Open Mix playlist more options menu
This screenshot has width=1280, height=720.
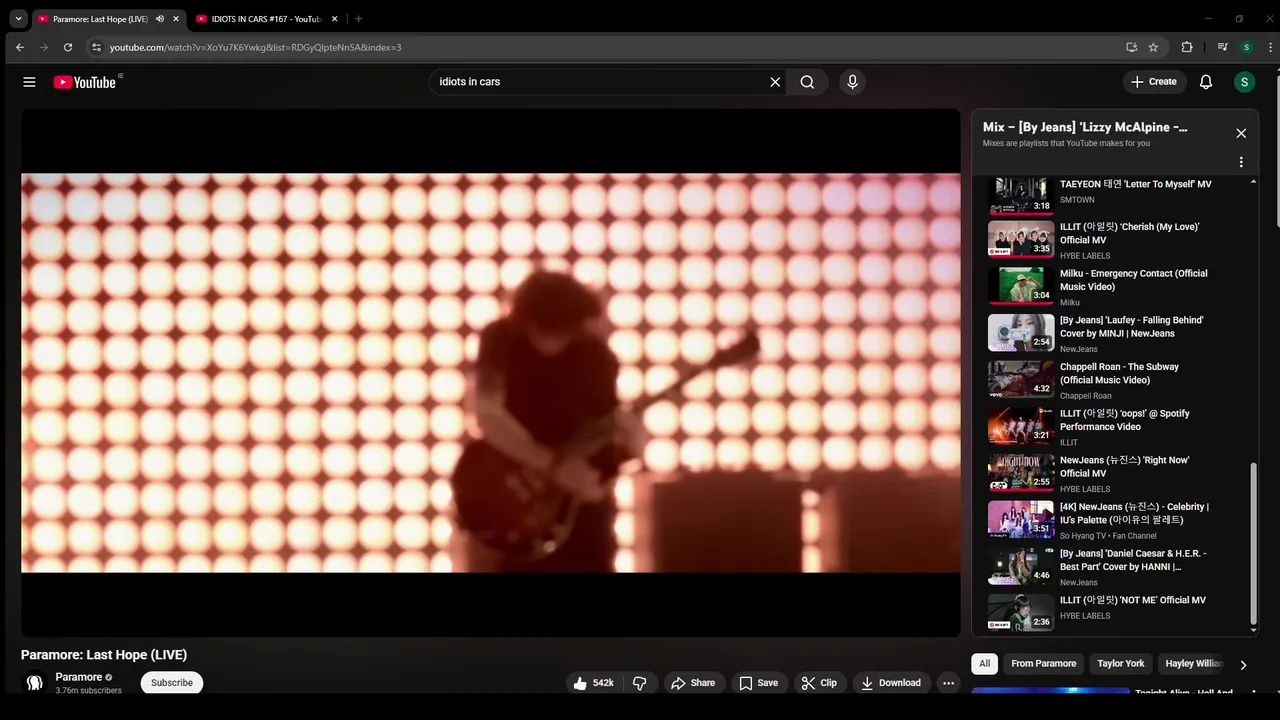(x=1241, y=162)
